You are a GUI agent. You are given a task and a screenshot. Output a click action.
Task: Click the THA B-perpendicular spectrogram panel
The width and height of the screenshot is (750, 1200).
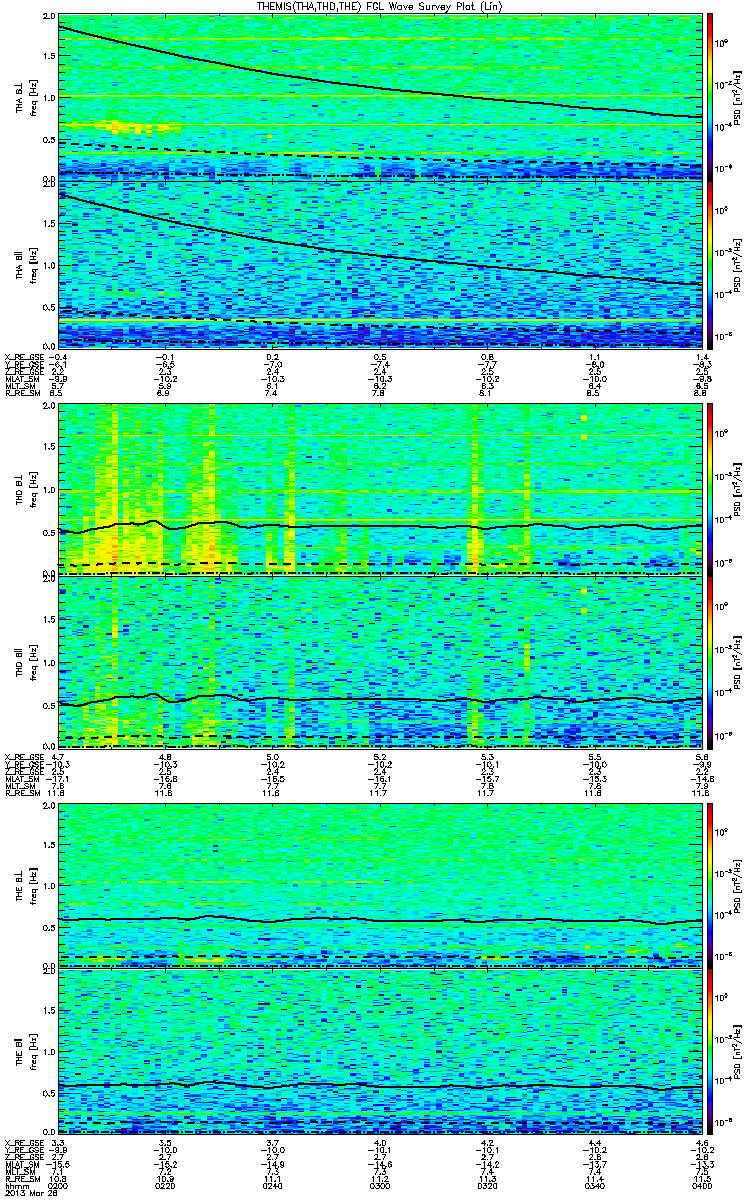point(380,97)
